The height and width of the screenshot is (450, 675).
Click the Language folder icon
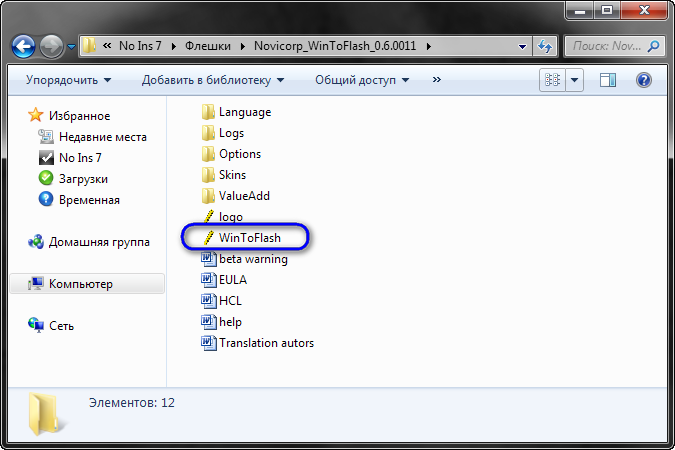point(208,112)
